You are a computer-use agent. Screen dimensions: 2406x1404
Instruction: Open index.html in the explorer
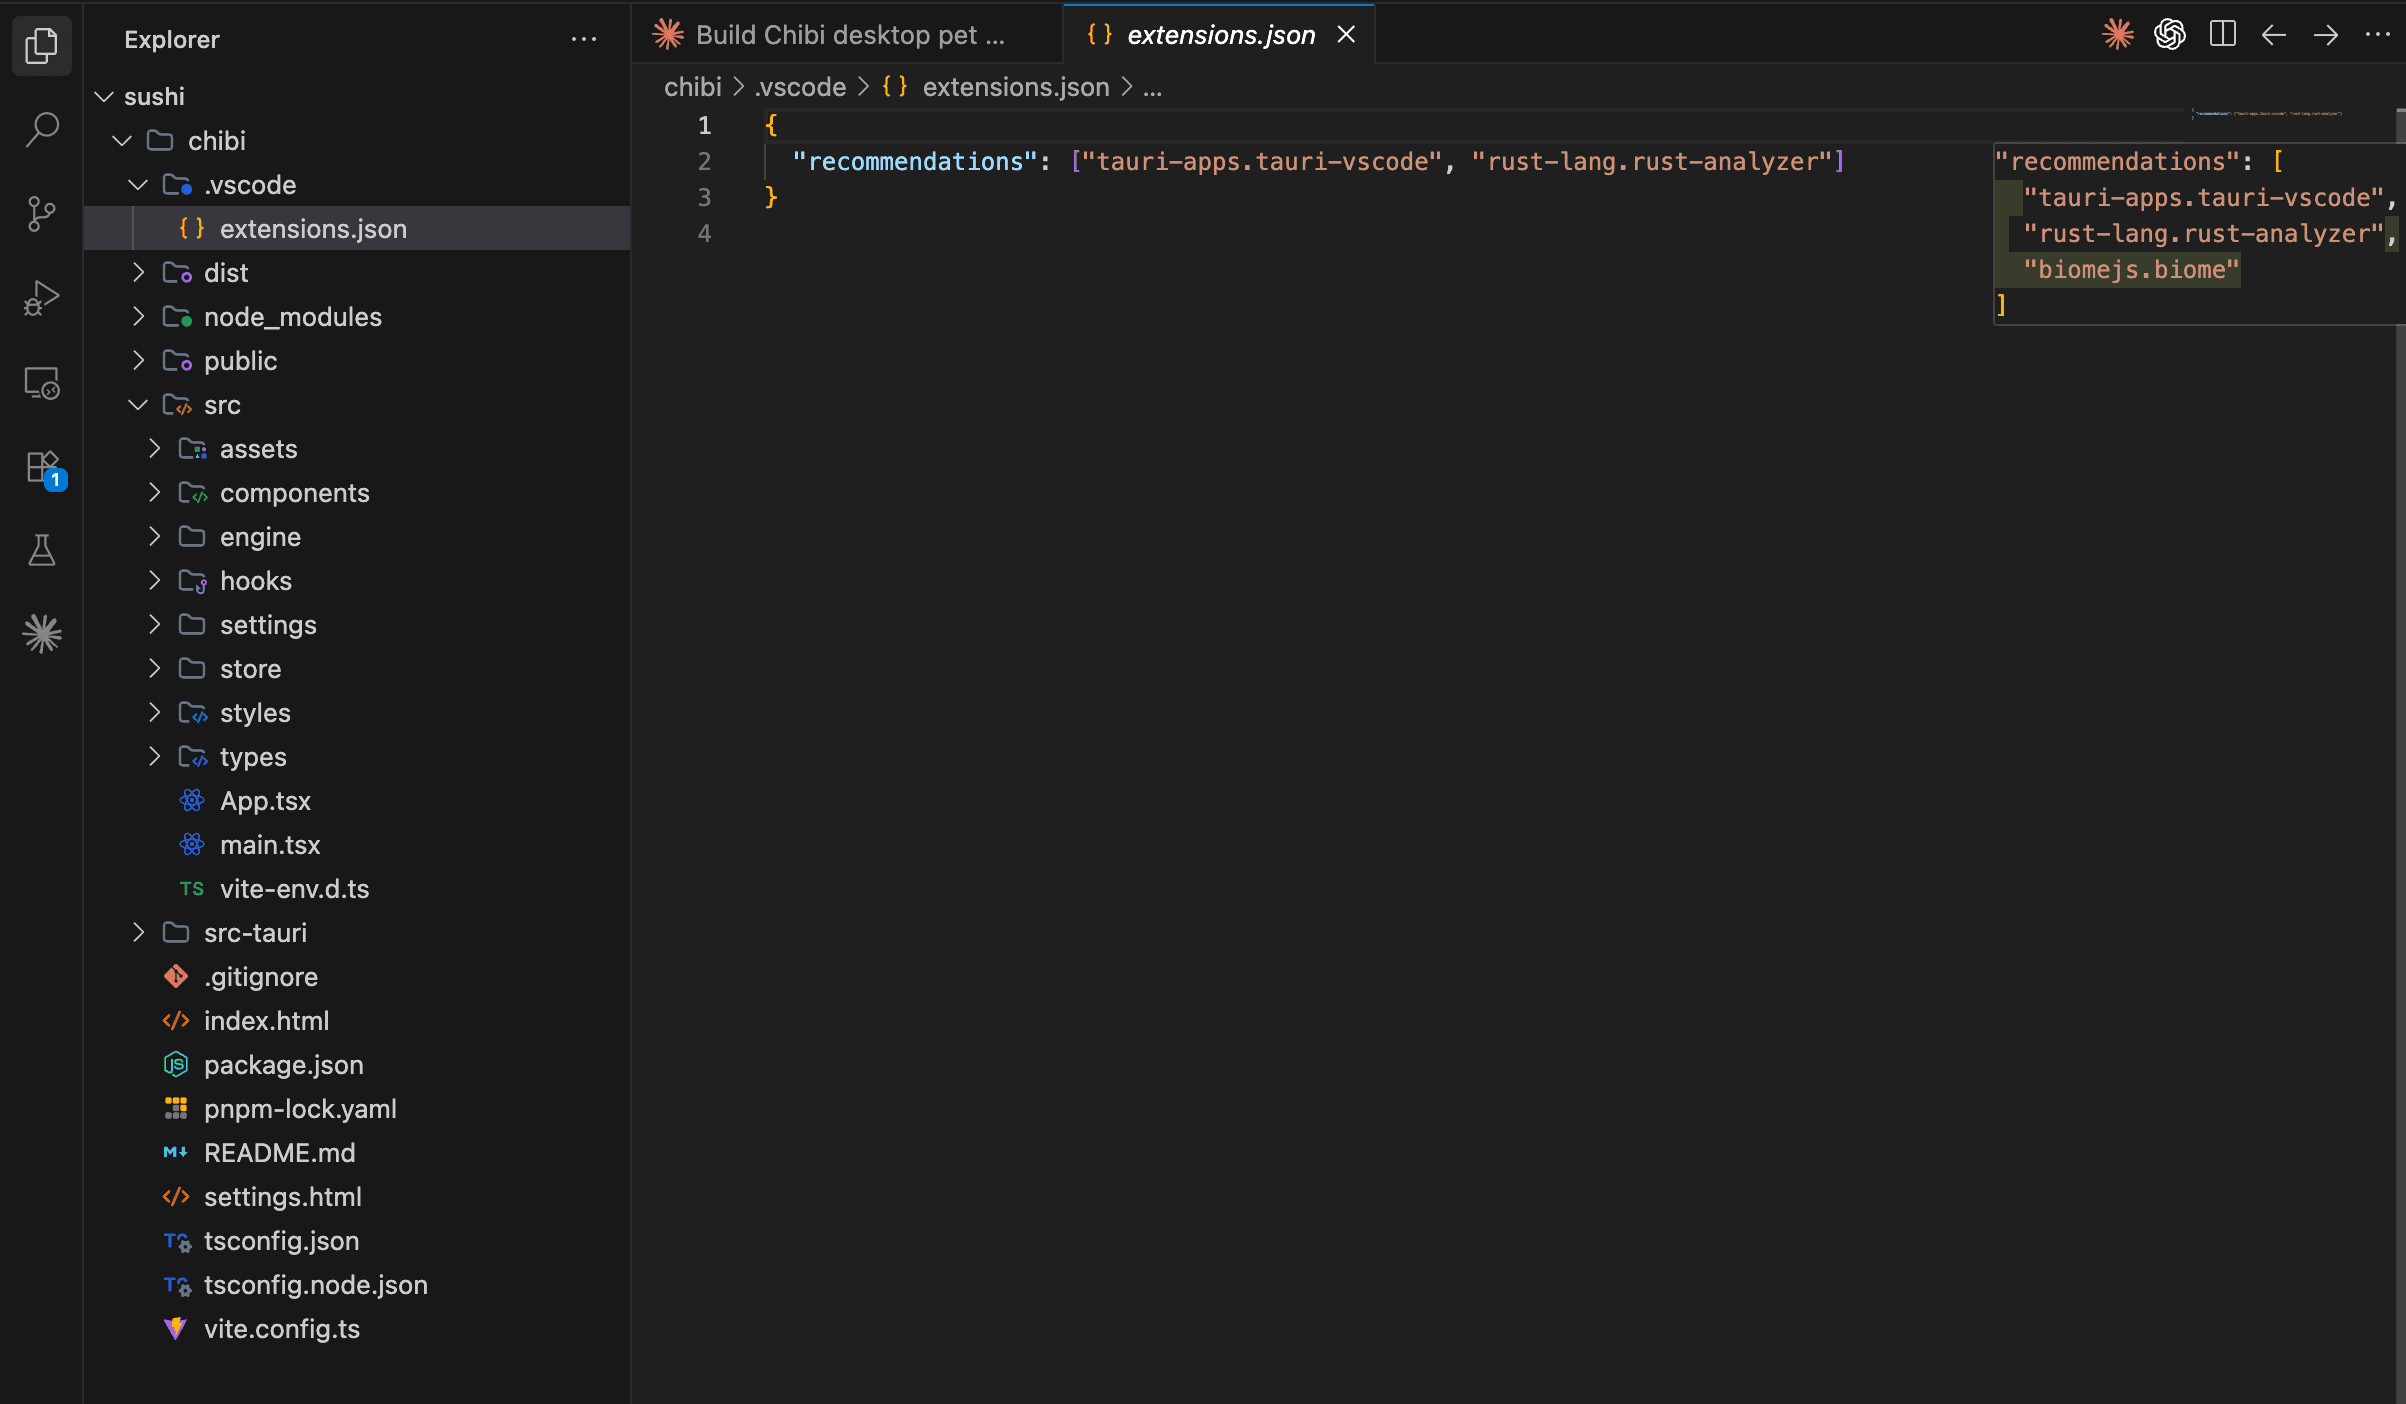[x=357, y=1020]
